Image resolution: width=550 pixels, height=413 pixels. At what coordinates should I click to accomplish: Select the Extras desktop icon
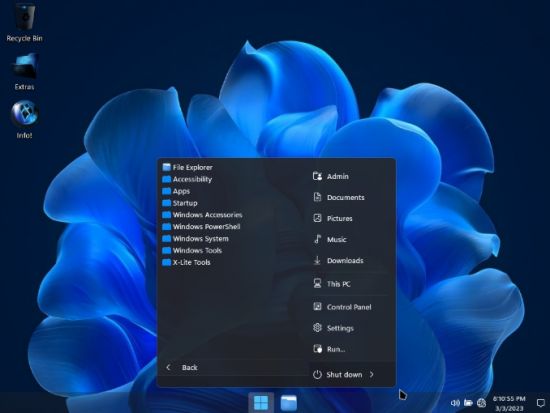[24, 71]
